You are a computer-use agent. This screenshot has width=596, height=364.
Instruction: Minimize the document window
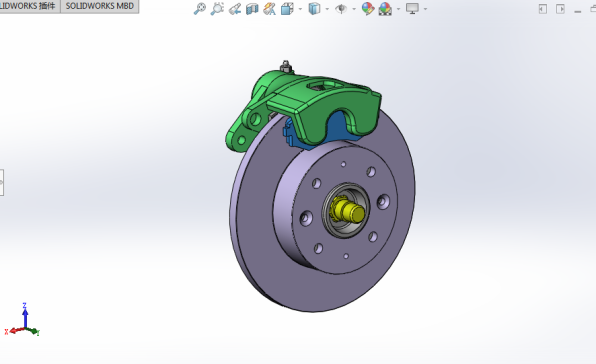578,11
